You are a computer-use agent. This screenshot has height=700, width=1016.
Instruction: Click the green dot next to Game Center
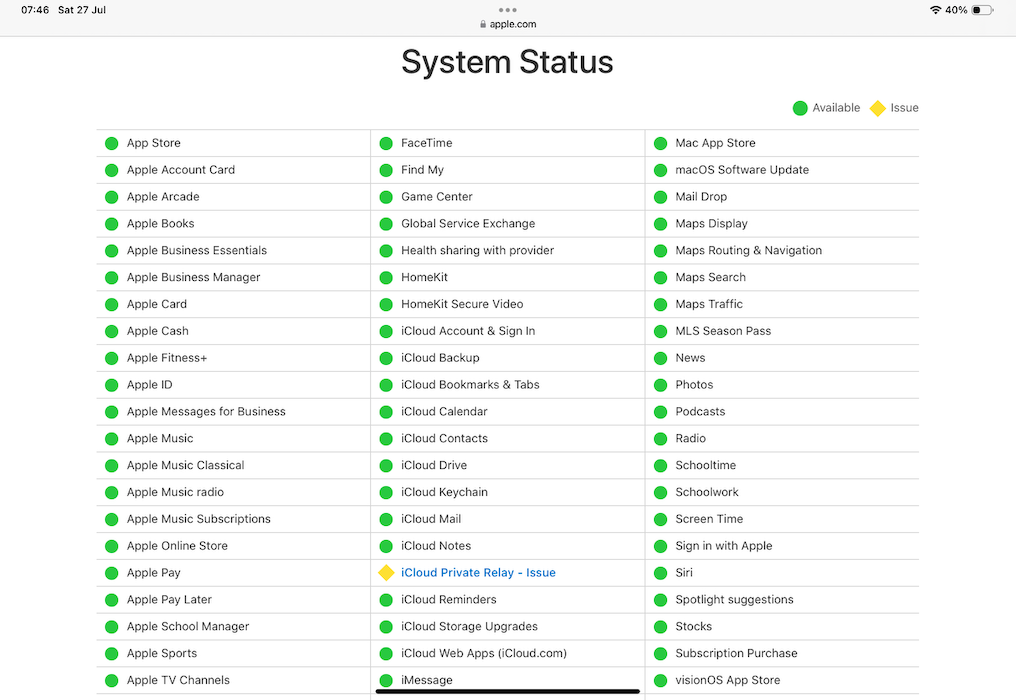386,197
